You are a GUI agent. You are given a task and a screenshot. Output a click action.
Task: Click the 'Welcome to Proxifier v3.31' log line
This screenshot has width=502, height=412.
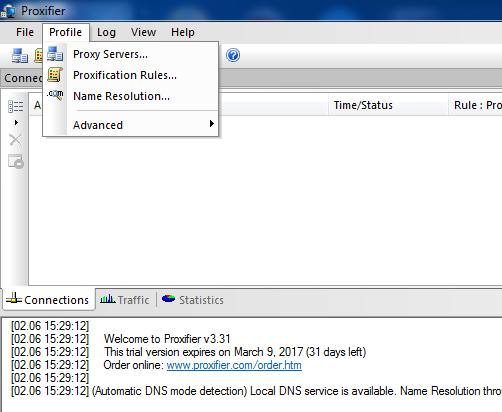[167, 339]
